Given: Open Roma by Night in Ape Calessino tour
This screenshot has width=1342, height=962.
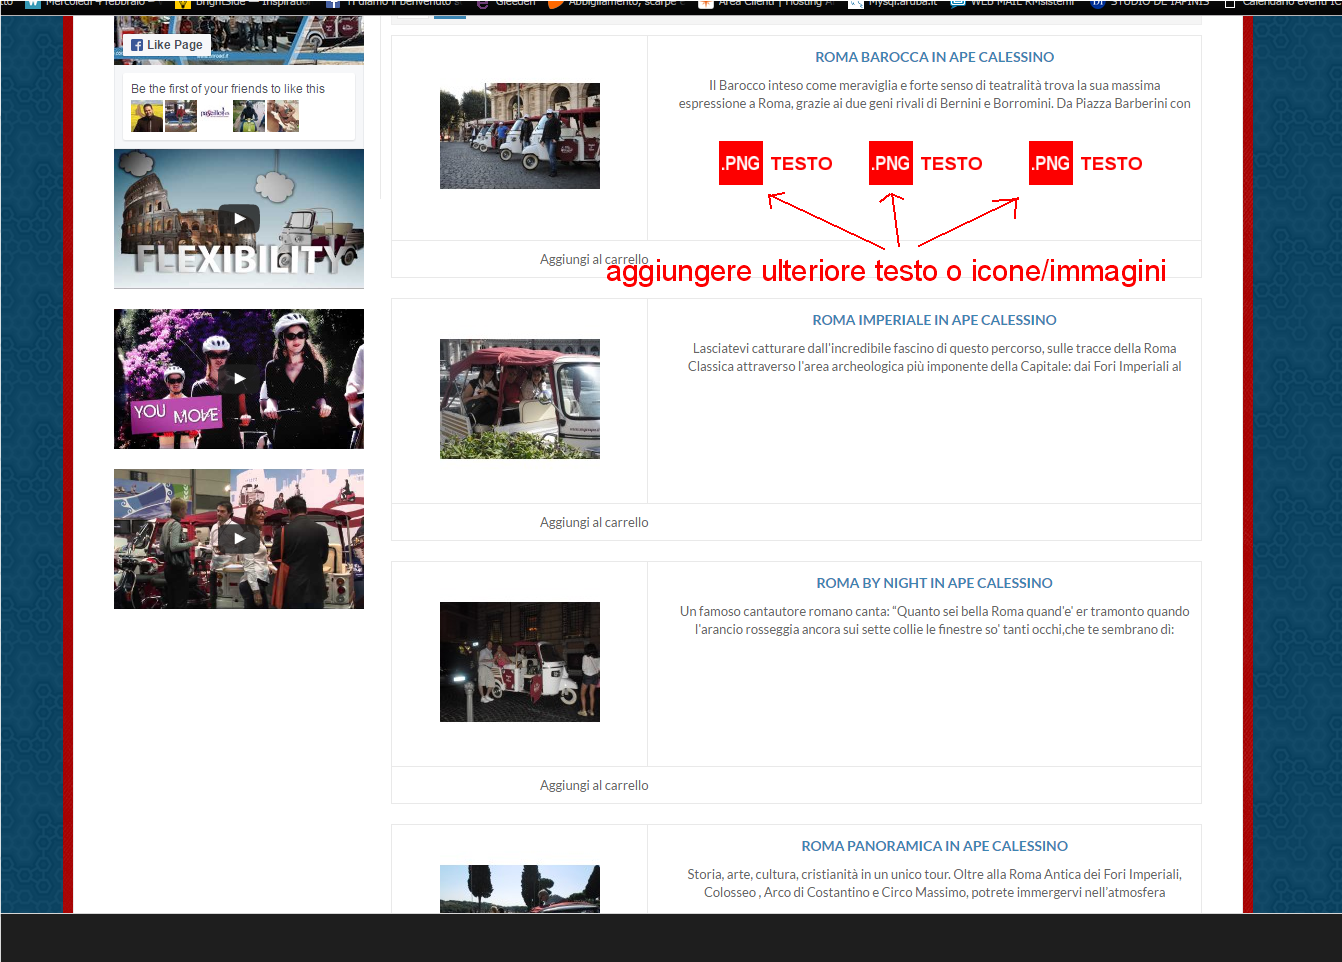Looking at the screenshot, I should tap(934, 583).
